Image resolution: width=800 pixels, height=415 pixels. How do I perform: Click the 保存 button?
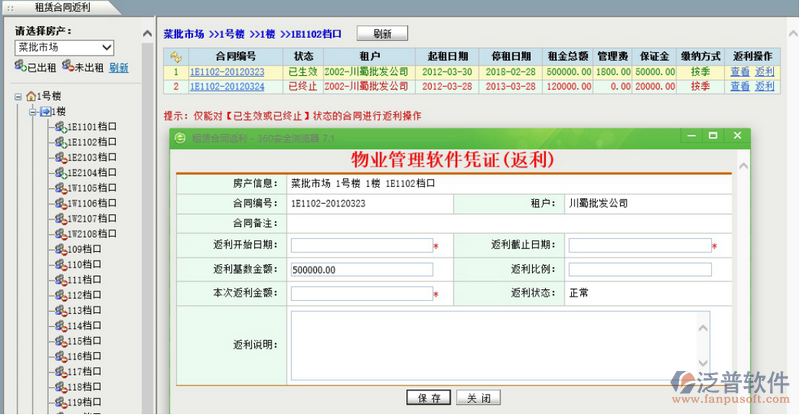[429, 398]
